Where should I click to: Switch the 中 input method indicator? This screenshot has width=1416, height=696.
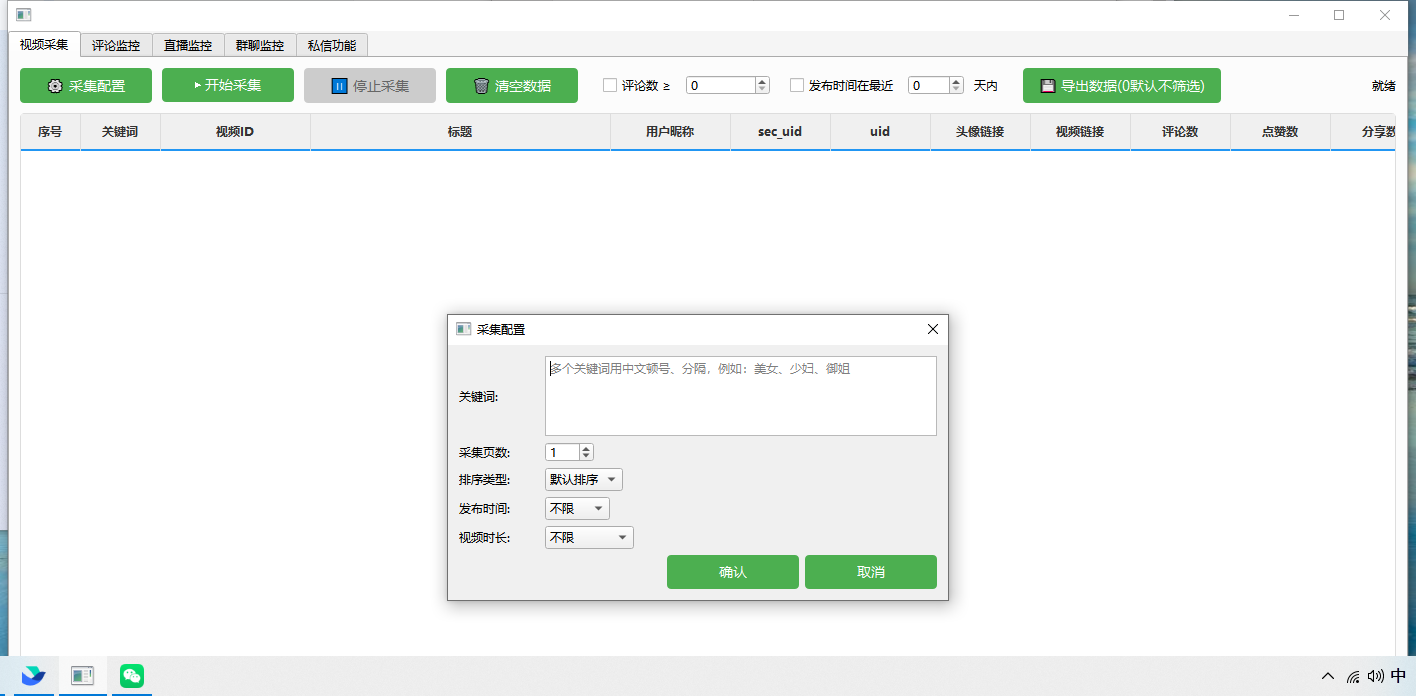(x=1398, y=676)
